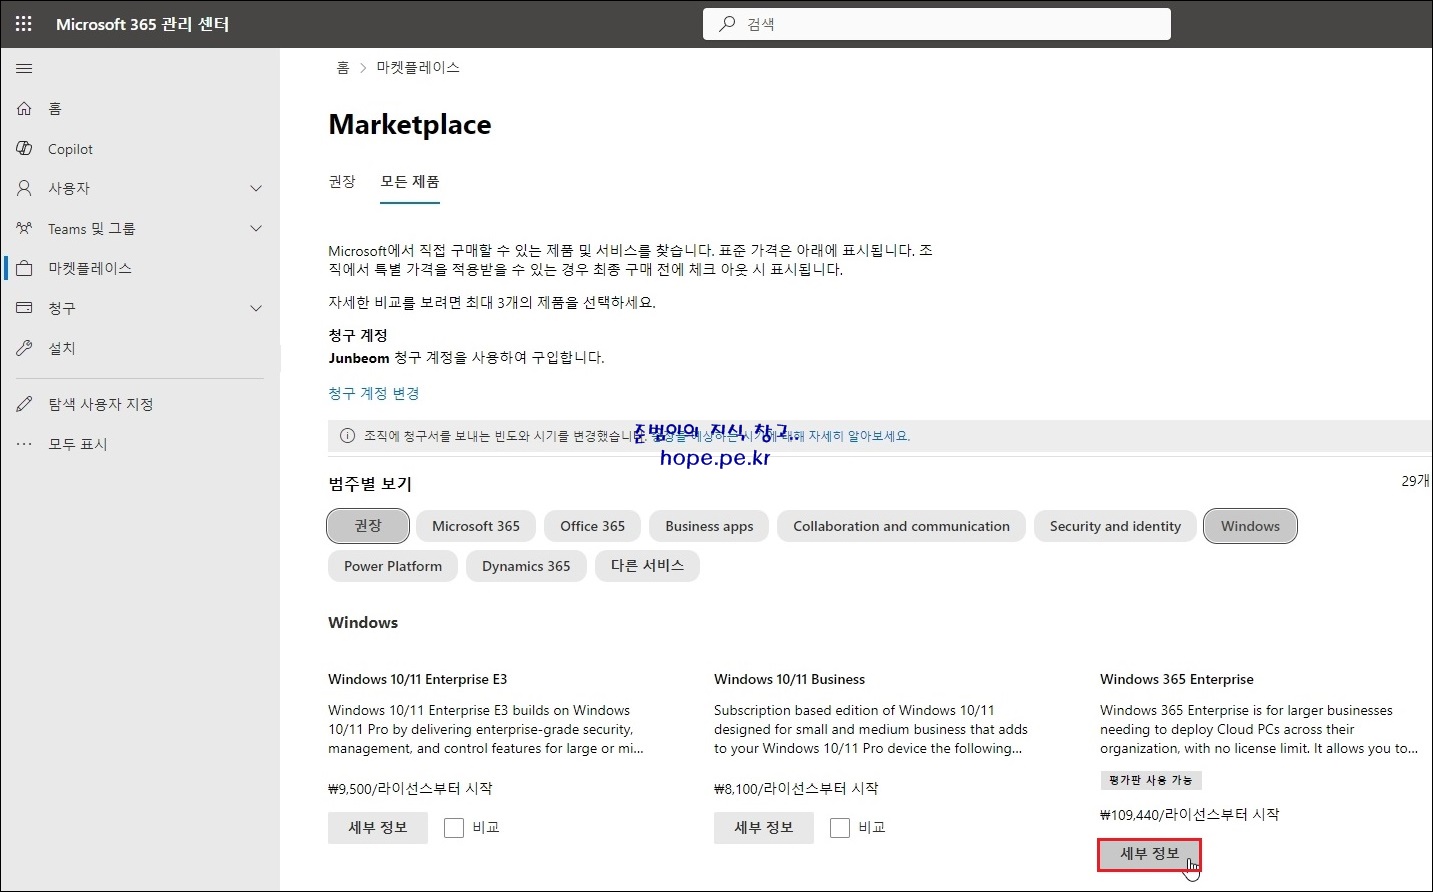Open 마켓플레이스 in the sidebar

[141, 268]
